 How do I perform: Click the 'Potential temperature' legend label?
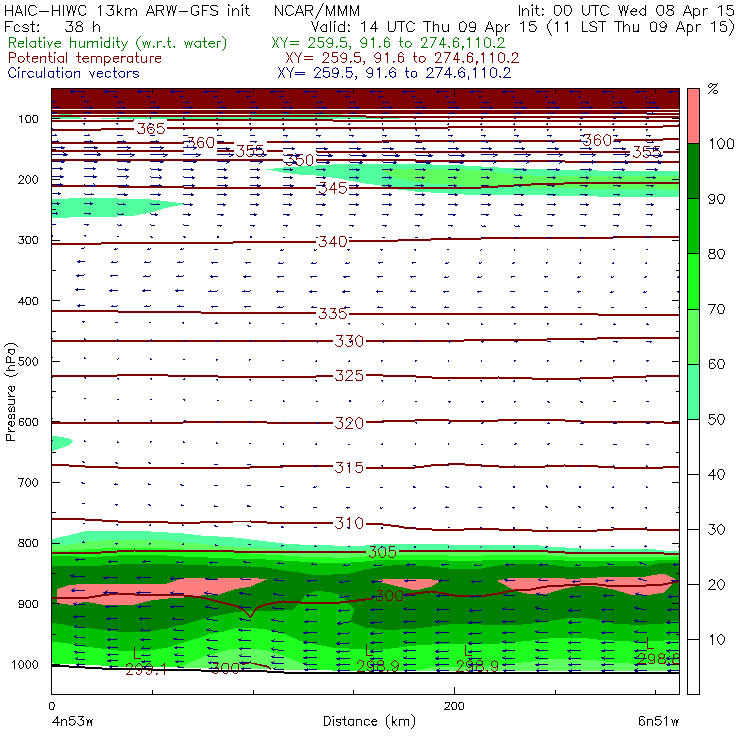(85, 58)
